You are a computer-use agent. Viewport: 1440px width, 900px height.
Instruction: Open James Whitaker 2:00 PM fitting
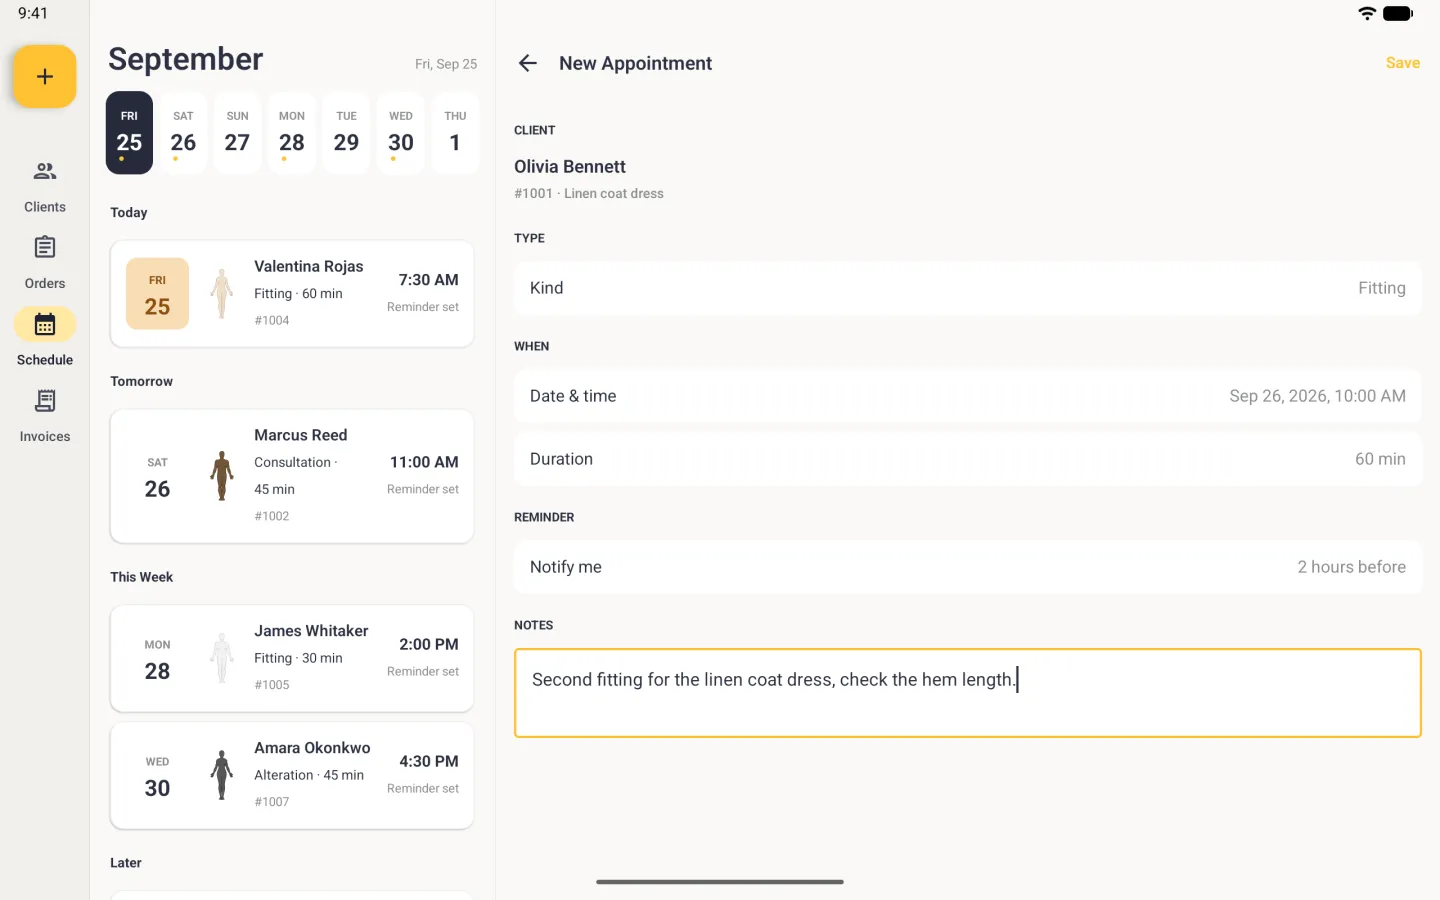coord(292,658)
